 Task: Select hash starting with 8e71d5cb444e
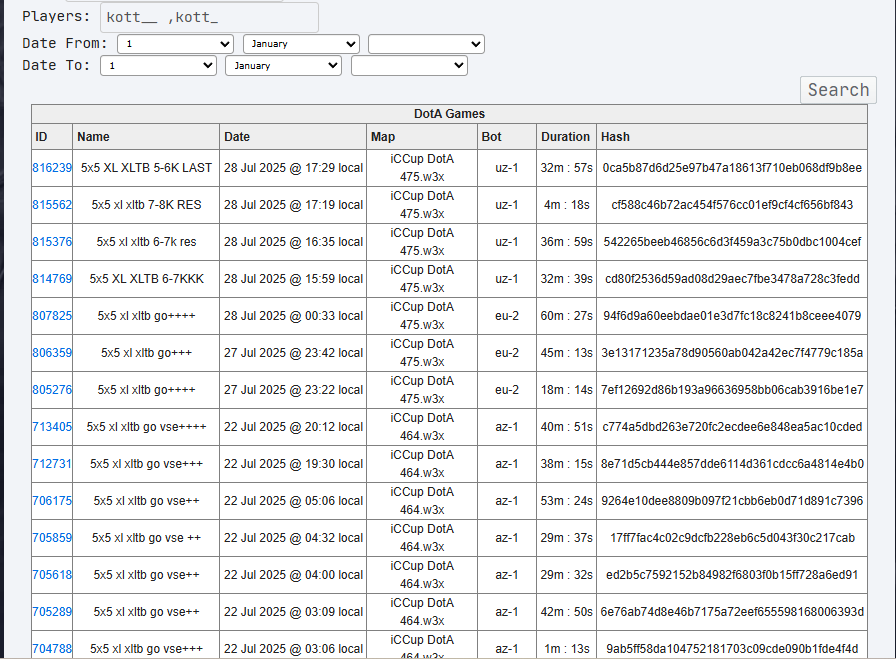(732, 464)
